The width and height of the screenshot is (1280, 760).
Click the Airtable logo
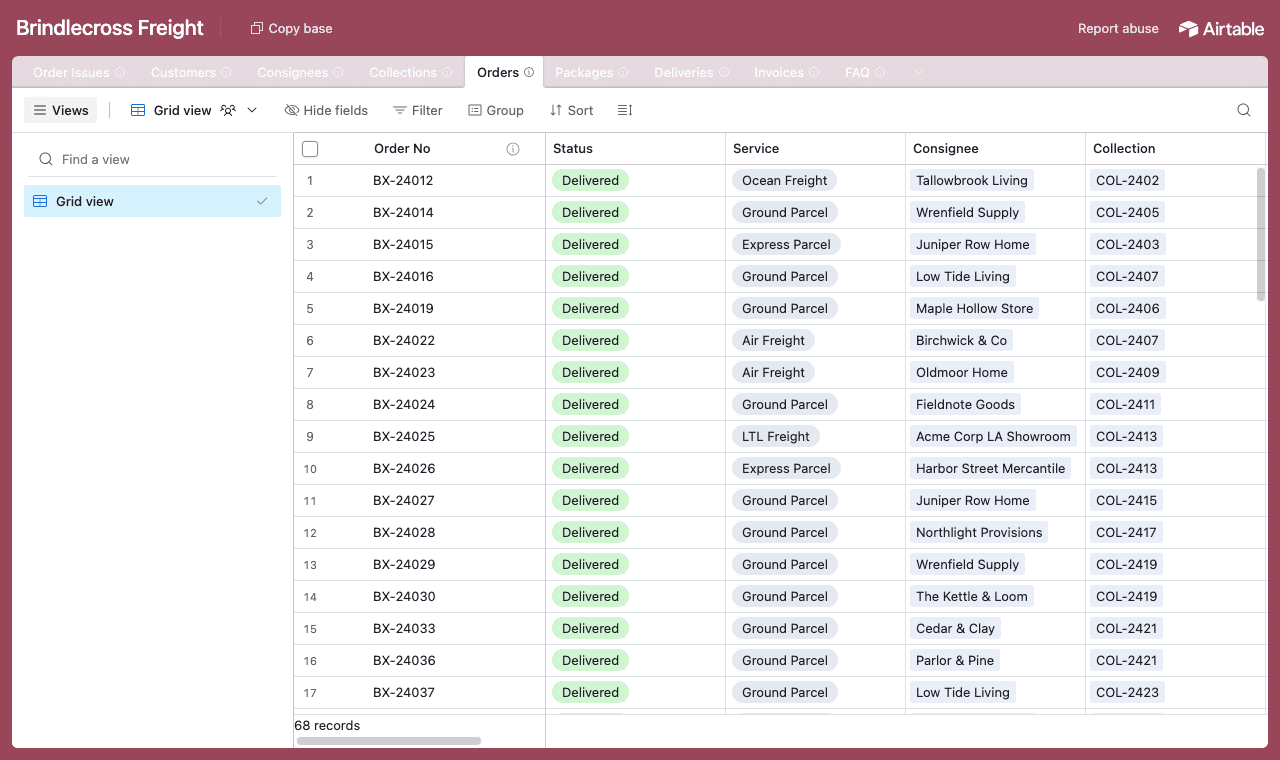1221,29
